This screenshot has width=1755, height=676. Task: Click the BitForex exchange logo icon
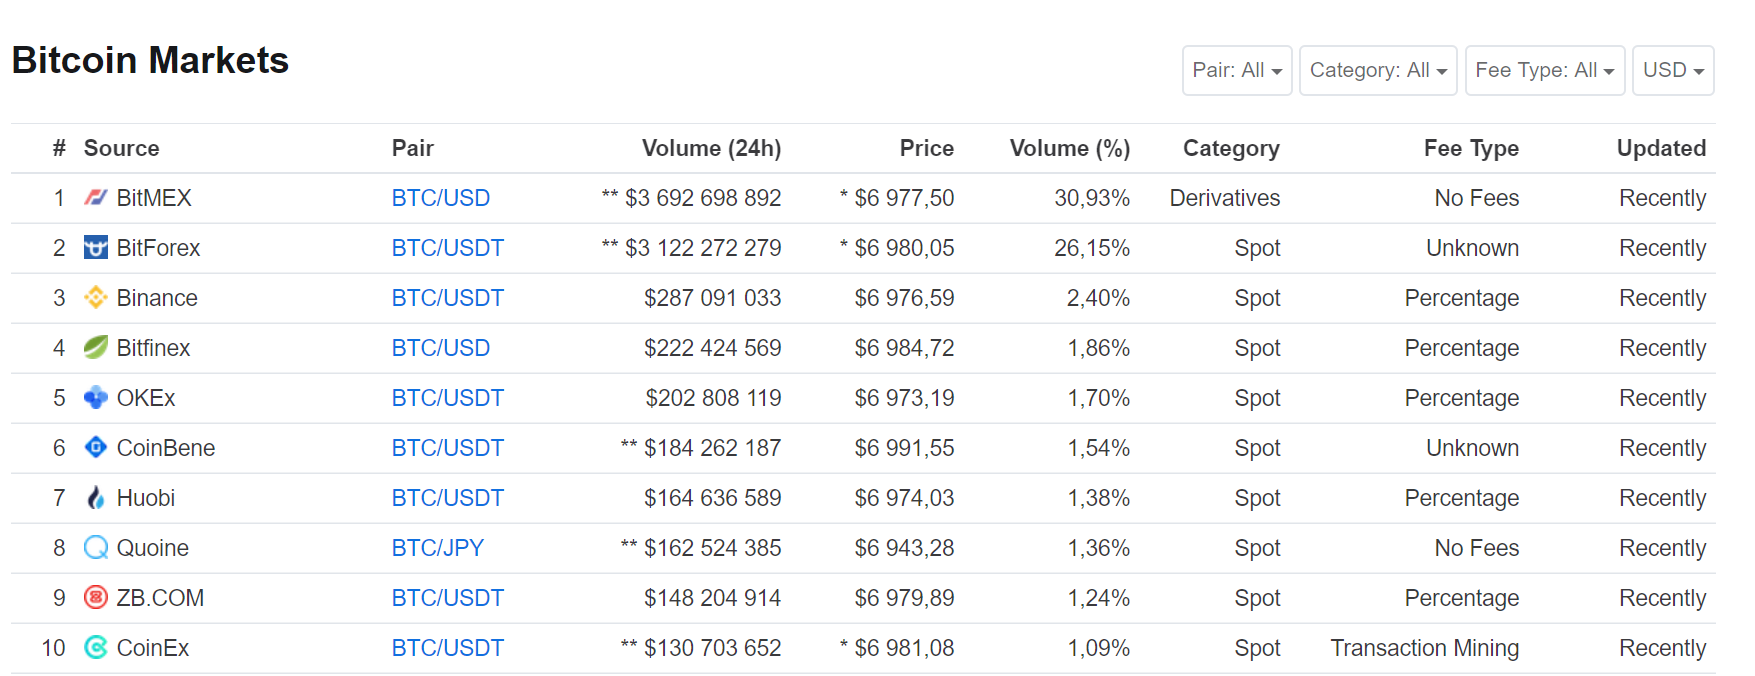pos(95,247)
